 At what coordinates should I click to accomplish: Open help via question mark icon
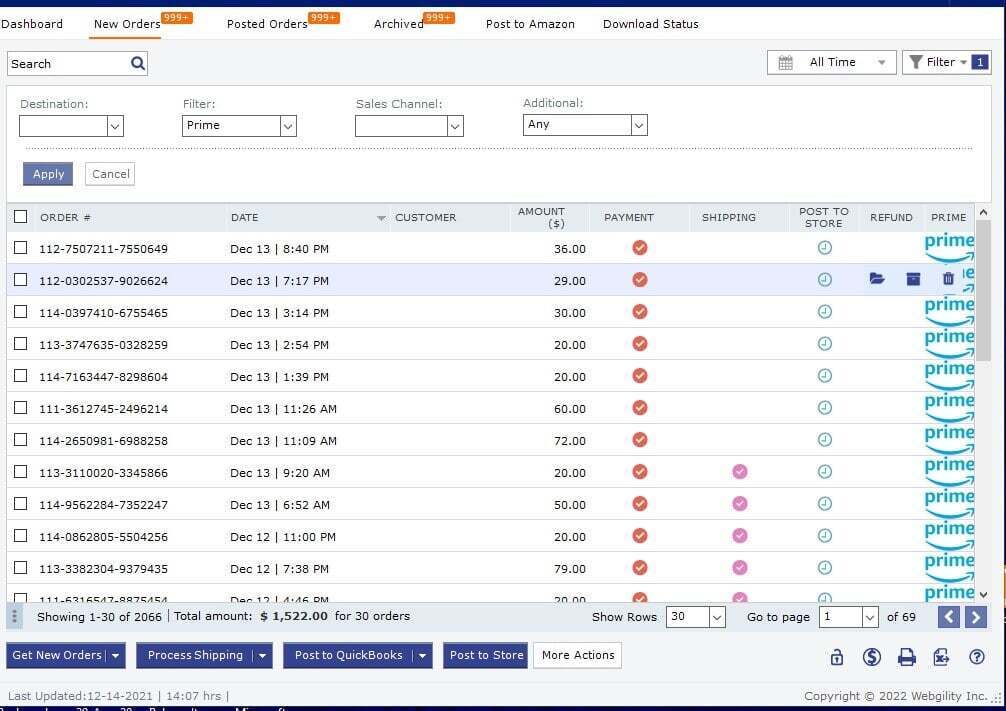[977, 657]
